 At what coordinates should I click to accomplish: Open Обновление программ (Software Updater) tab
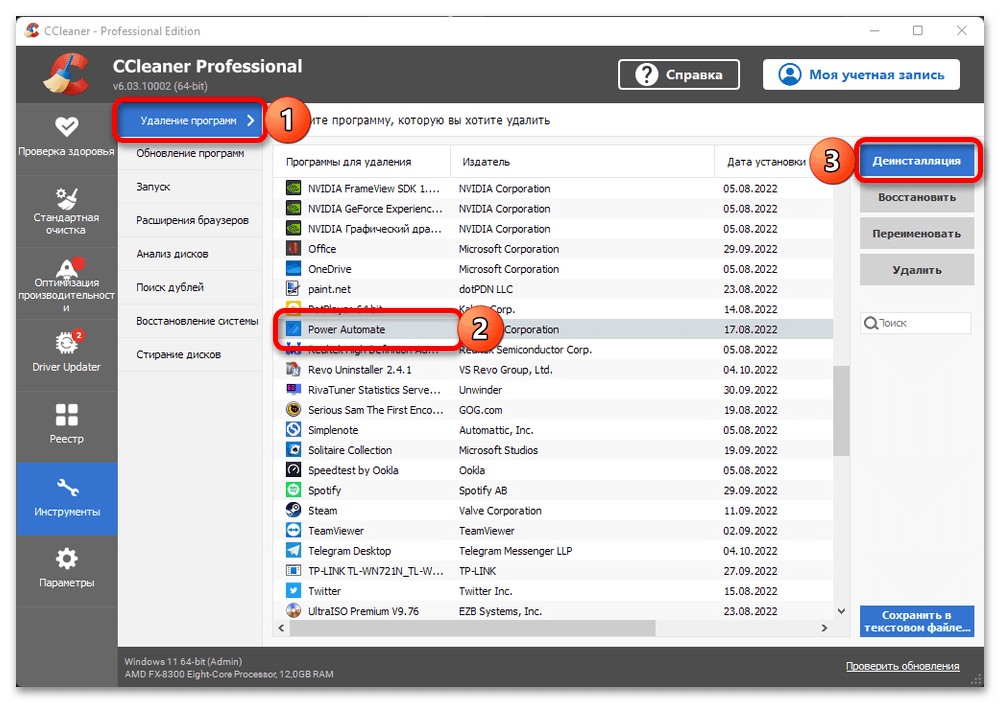[190, 154]
